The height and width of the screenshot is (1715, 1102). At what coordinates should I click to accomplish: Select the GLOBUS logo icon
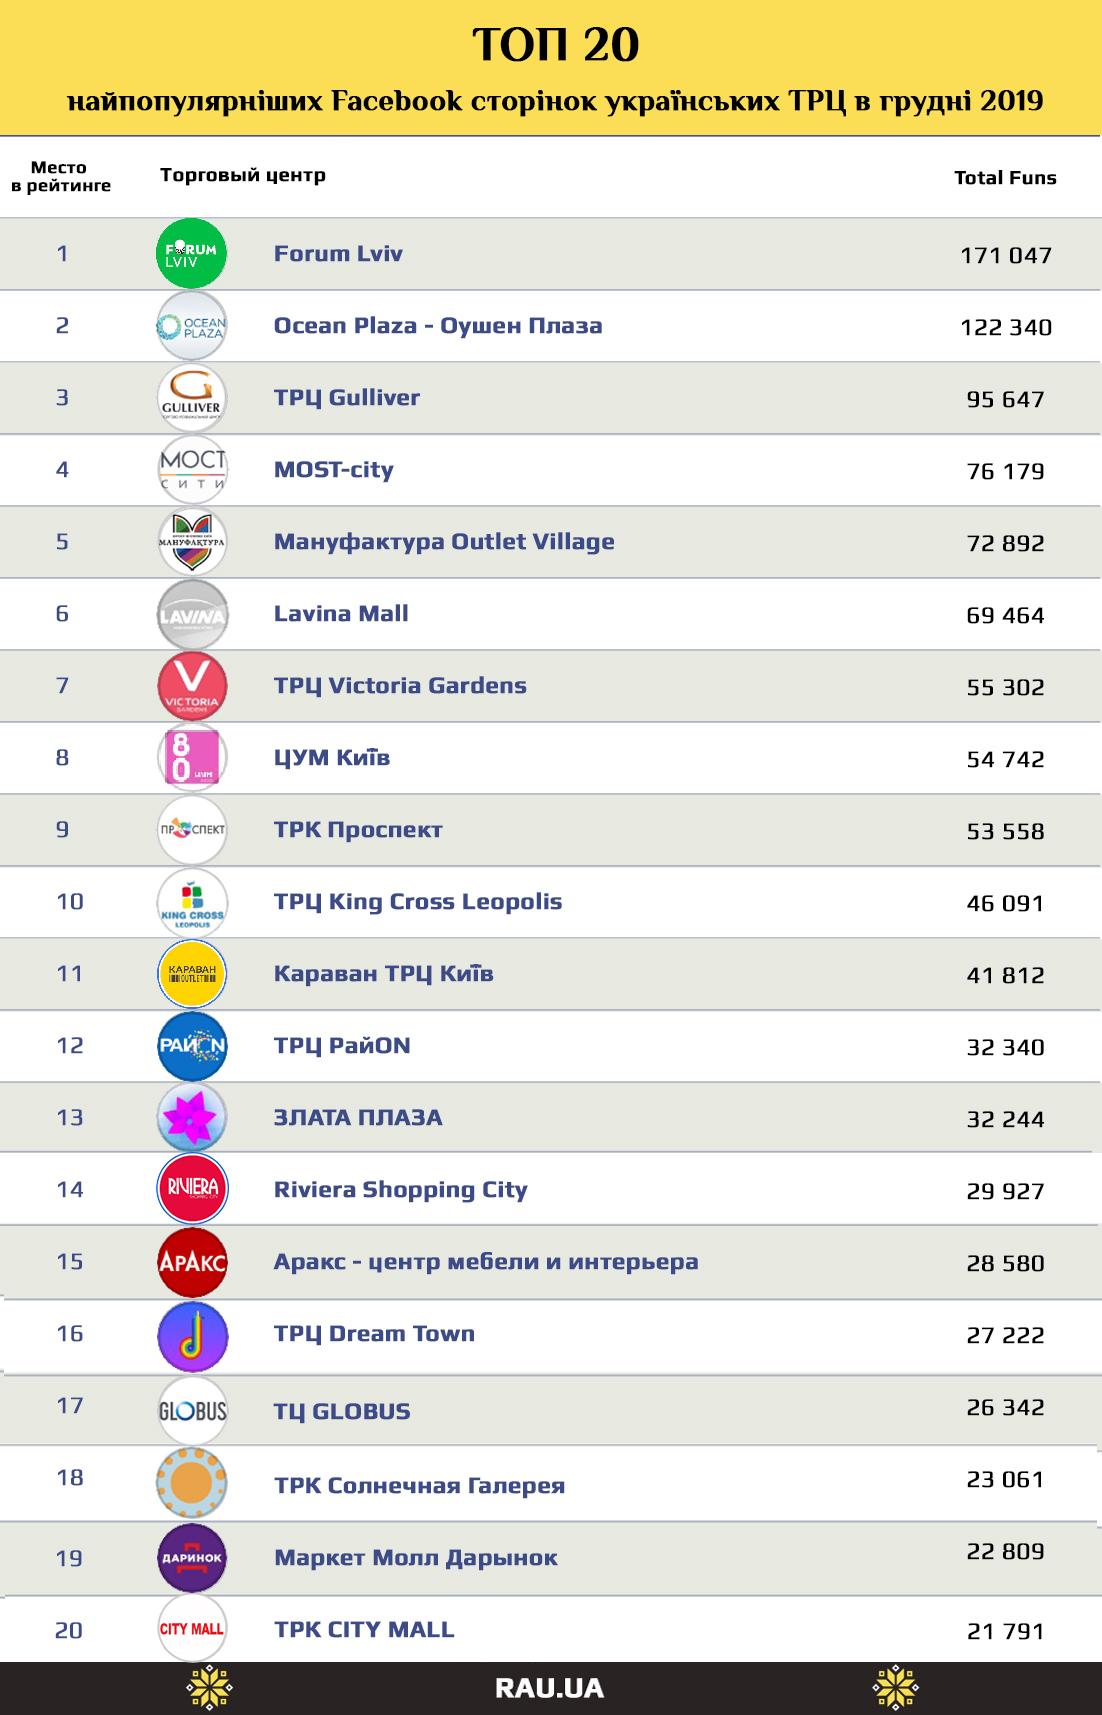pyautogui.click(x=192, y=1411)
